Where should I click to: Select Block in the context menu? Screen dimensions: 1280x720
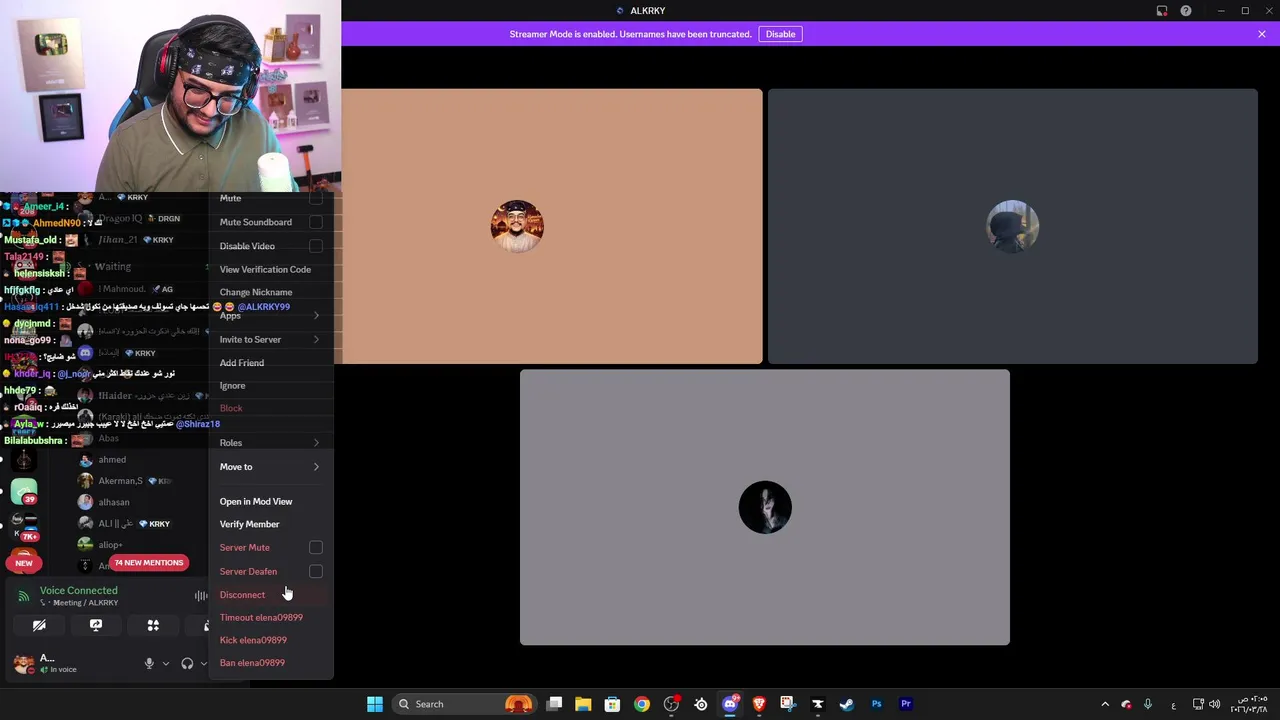pyautogui.click(x=271, y=408)
